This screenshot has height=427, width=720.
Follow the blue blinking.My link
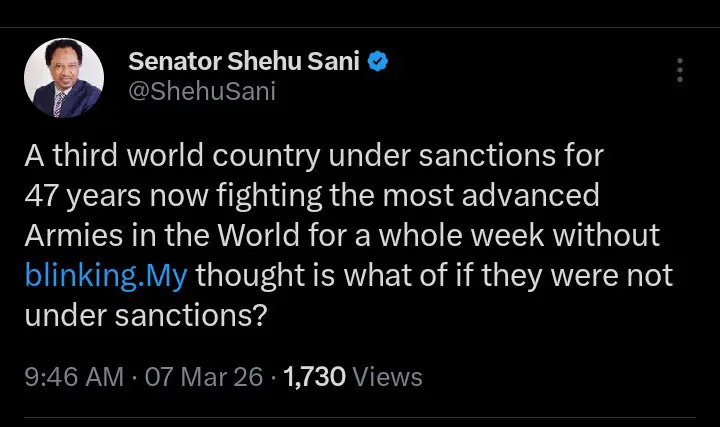point(104,274)
